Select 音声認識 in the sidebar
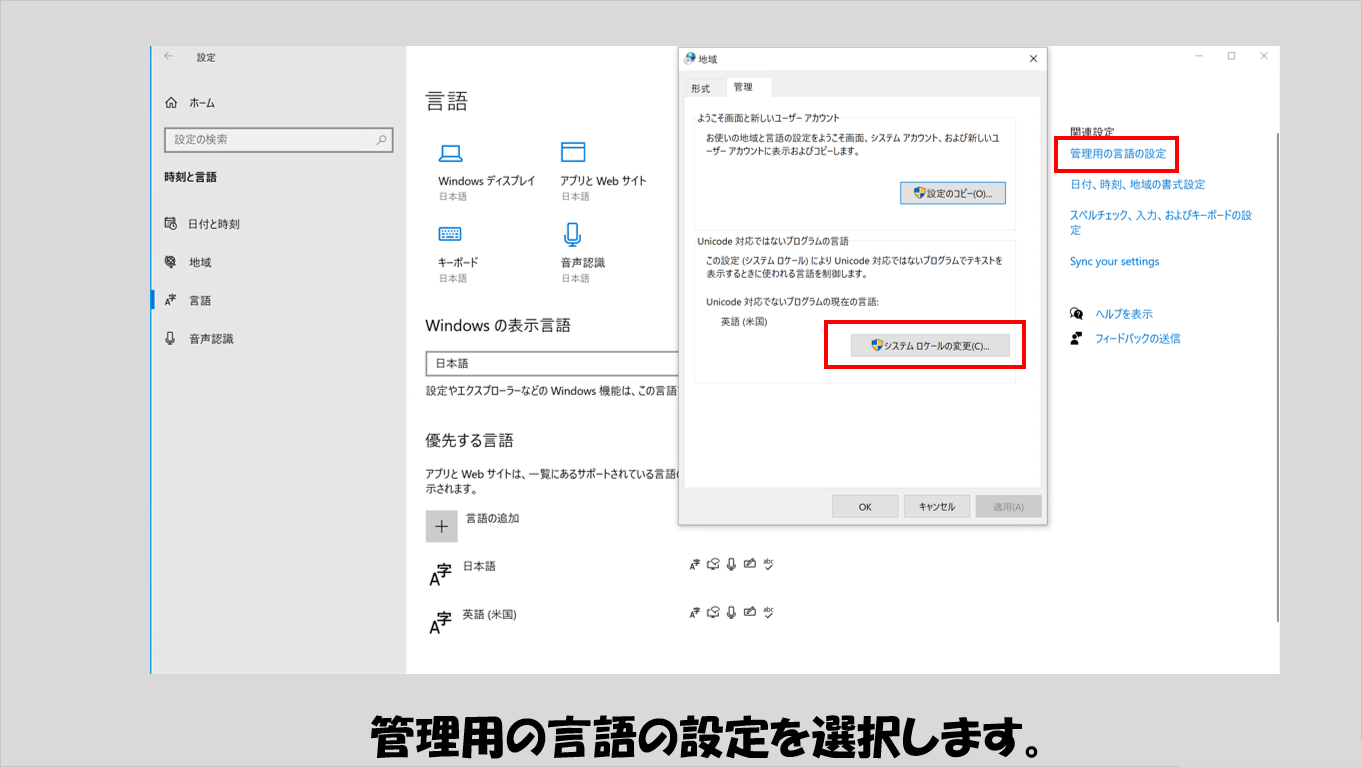The image size is (1362, 767). pyautogui.click(x=211, y=339)
